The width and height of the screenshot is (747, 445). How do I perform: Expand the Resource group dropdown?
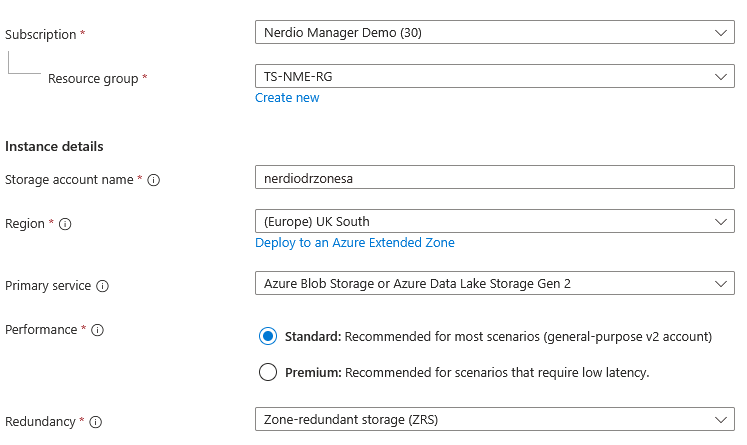(494, 76)
